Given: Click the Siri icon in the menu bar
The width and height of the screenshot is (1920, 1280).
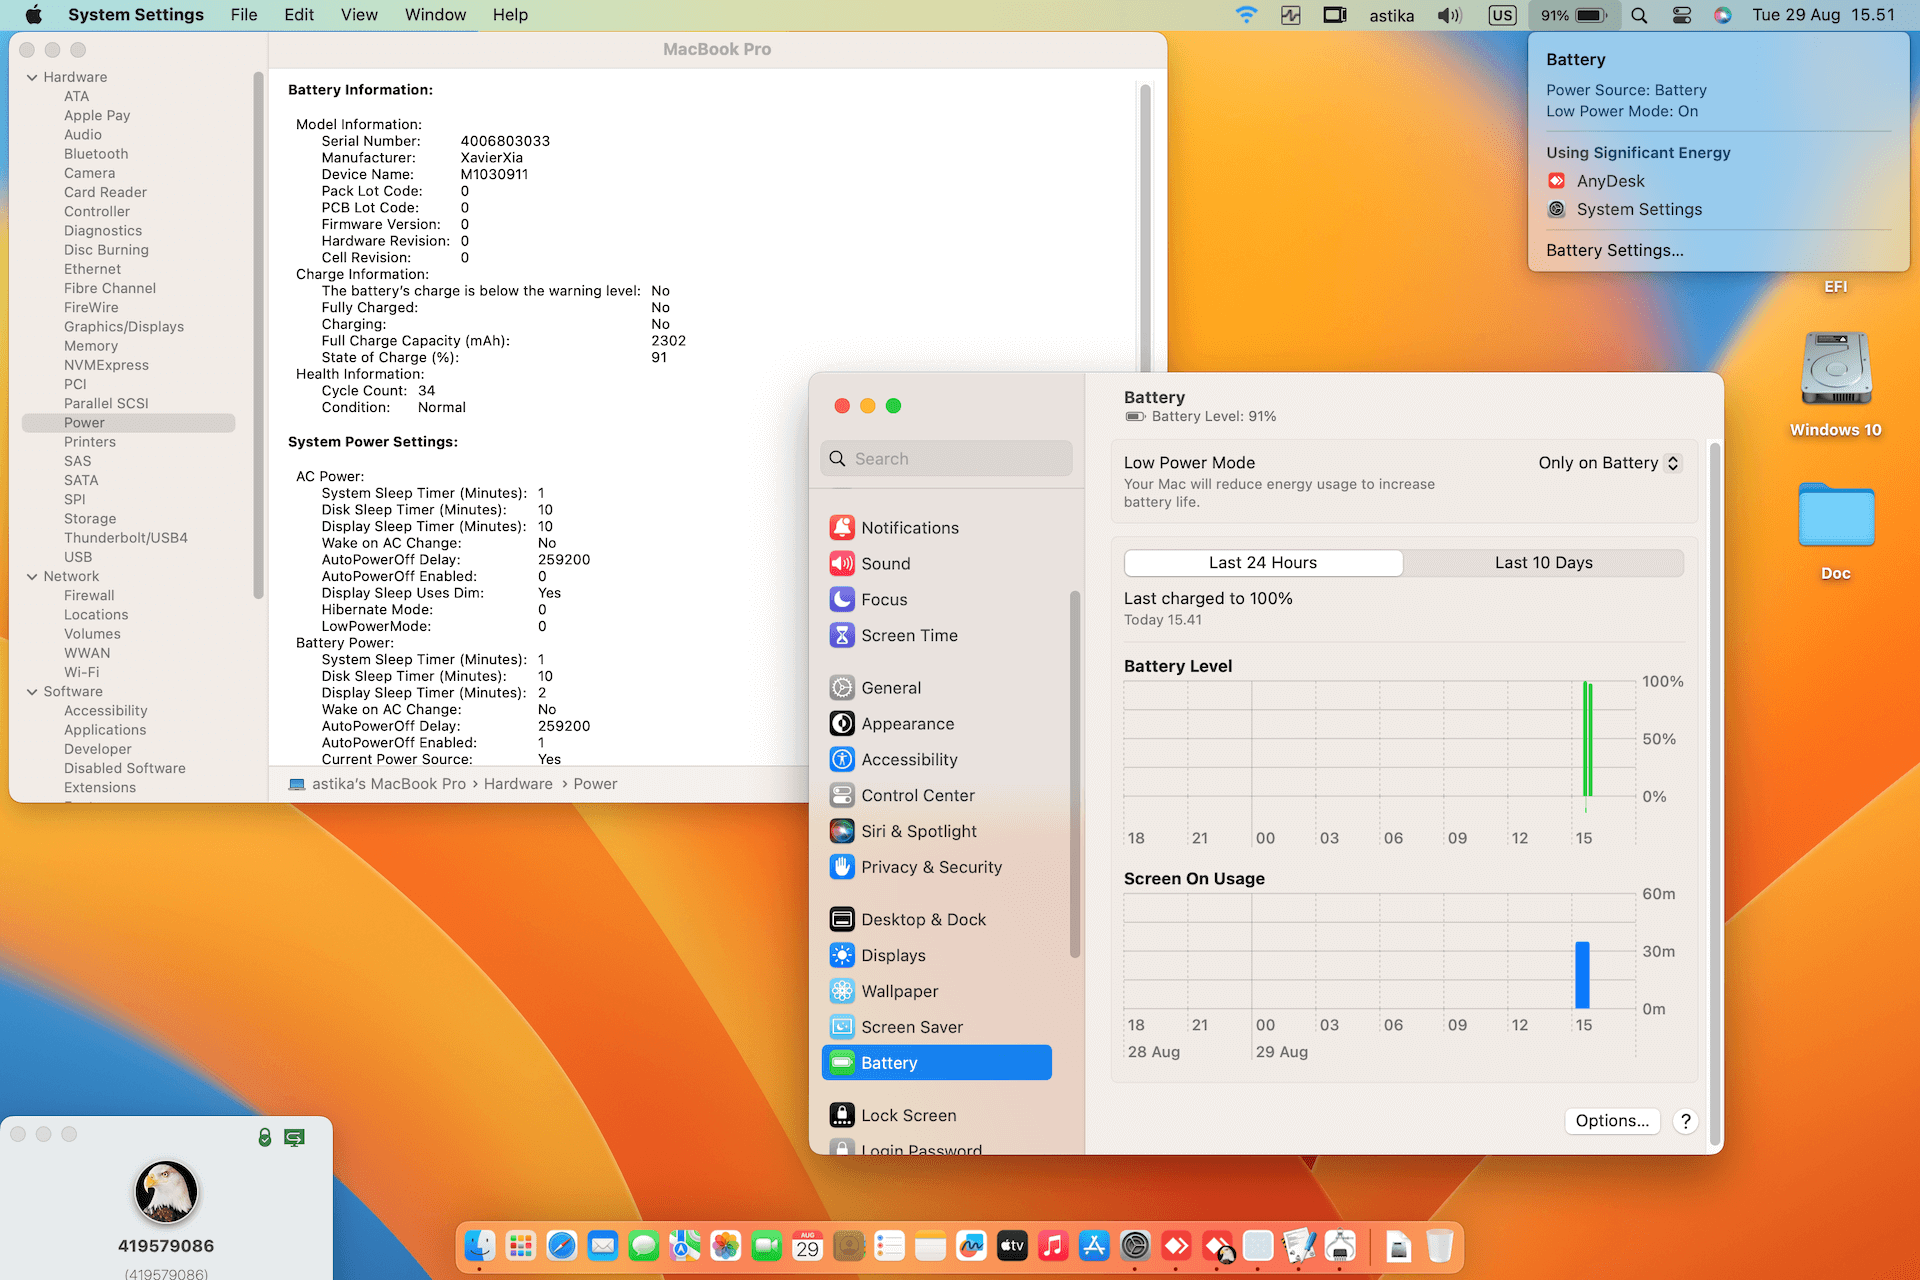Looking at the screenshot, I should click(1722, 15).
